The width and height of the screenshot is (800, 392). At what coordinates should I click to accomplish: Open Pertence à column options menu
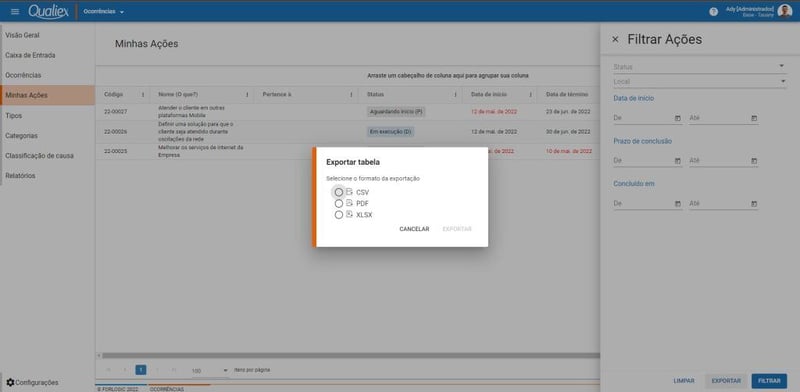click(x=351, y=95)
